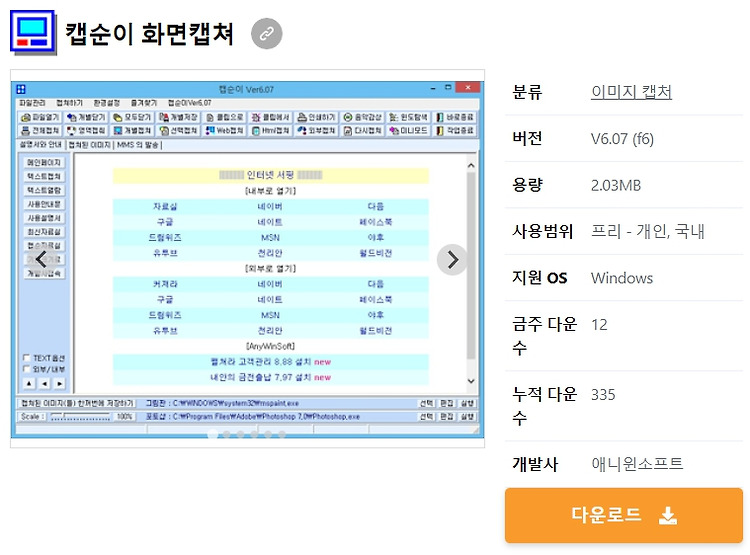The height and width of the screenshot is (555, 750).
Task: Click the 클립에서 toolbar button
Action: tap(270, 117)
